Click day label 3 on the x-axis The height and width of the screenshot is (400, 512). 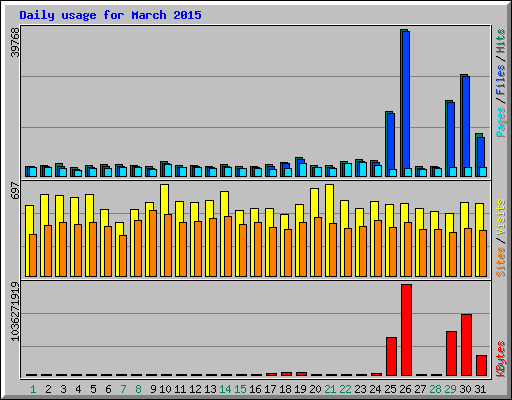[63, 389]
